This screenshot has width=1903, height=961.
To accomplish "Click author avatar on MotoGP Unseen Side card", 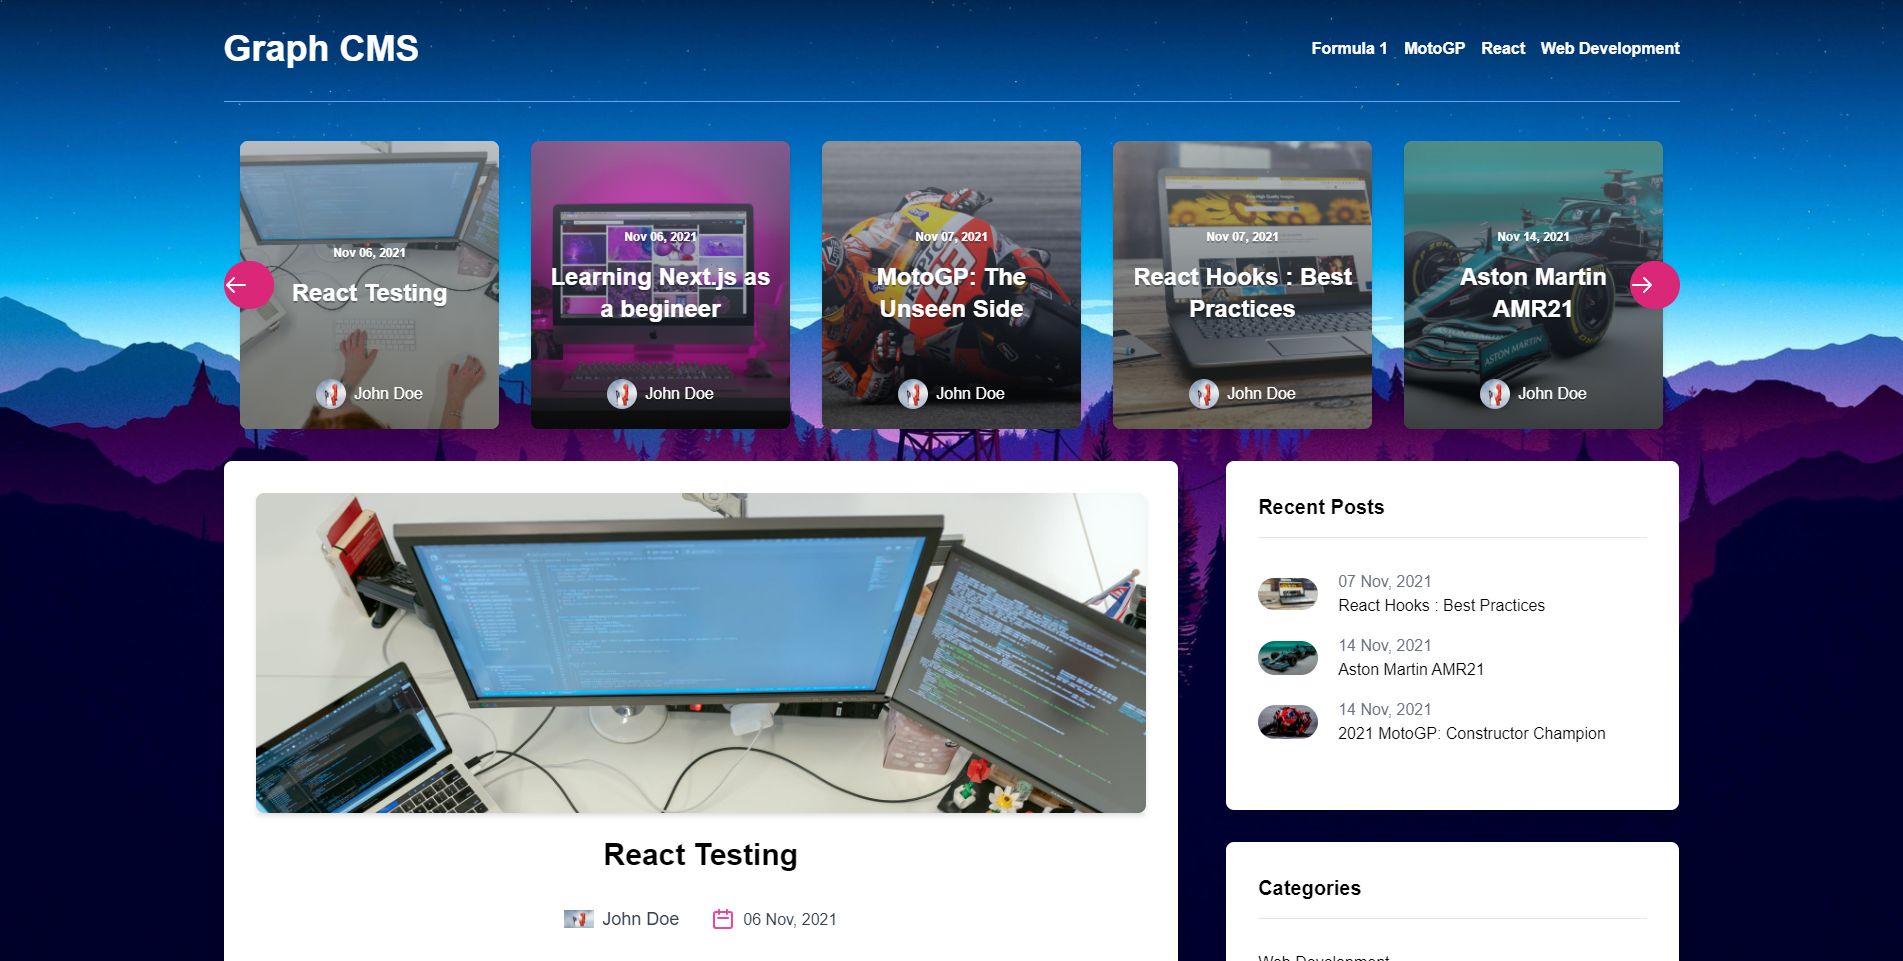I will [912, 394].
